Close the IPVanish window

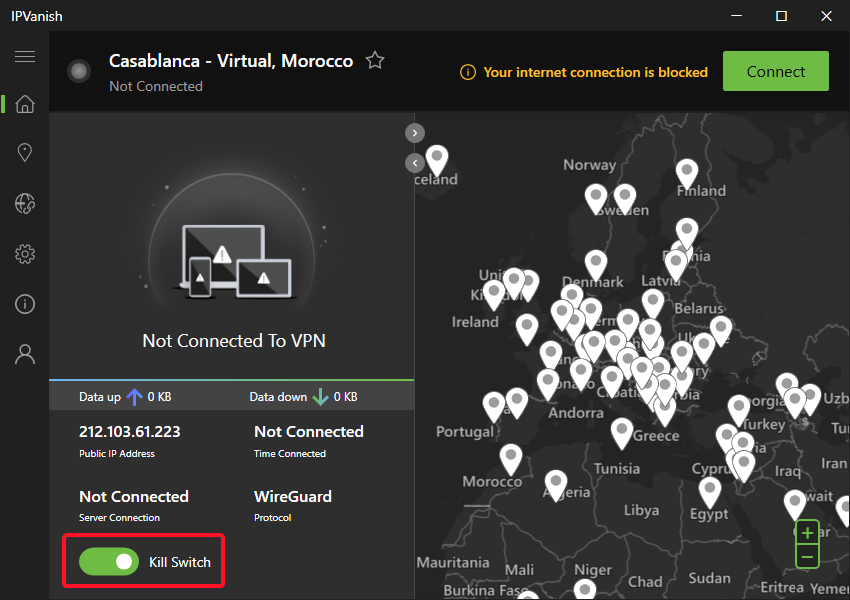tap(826, 16)
